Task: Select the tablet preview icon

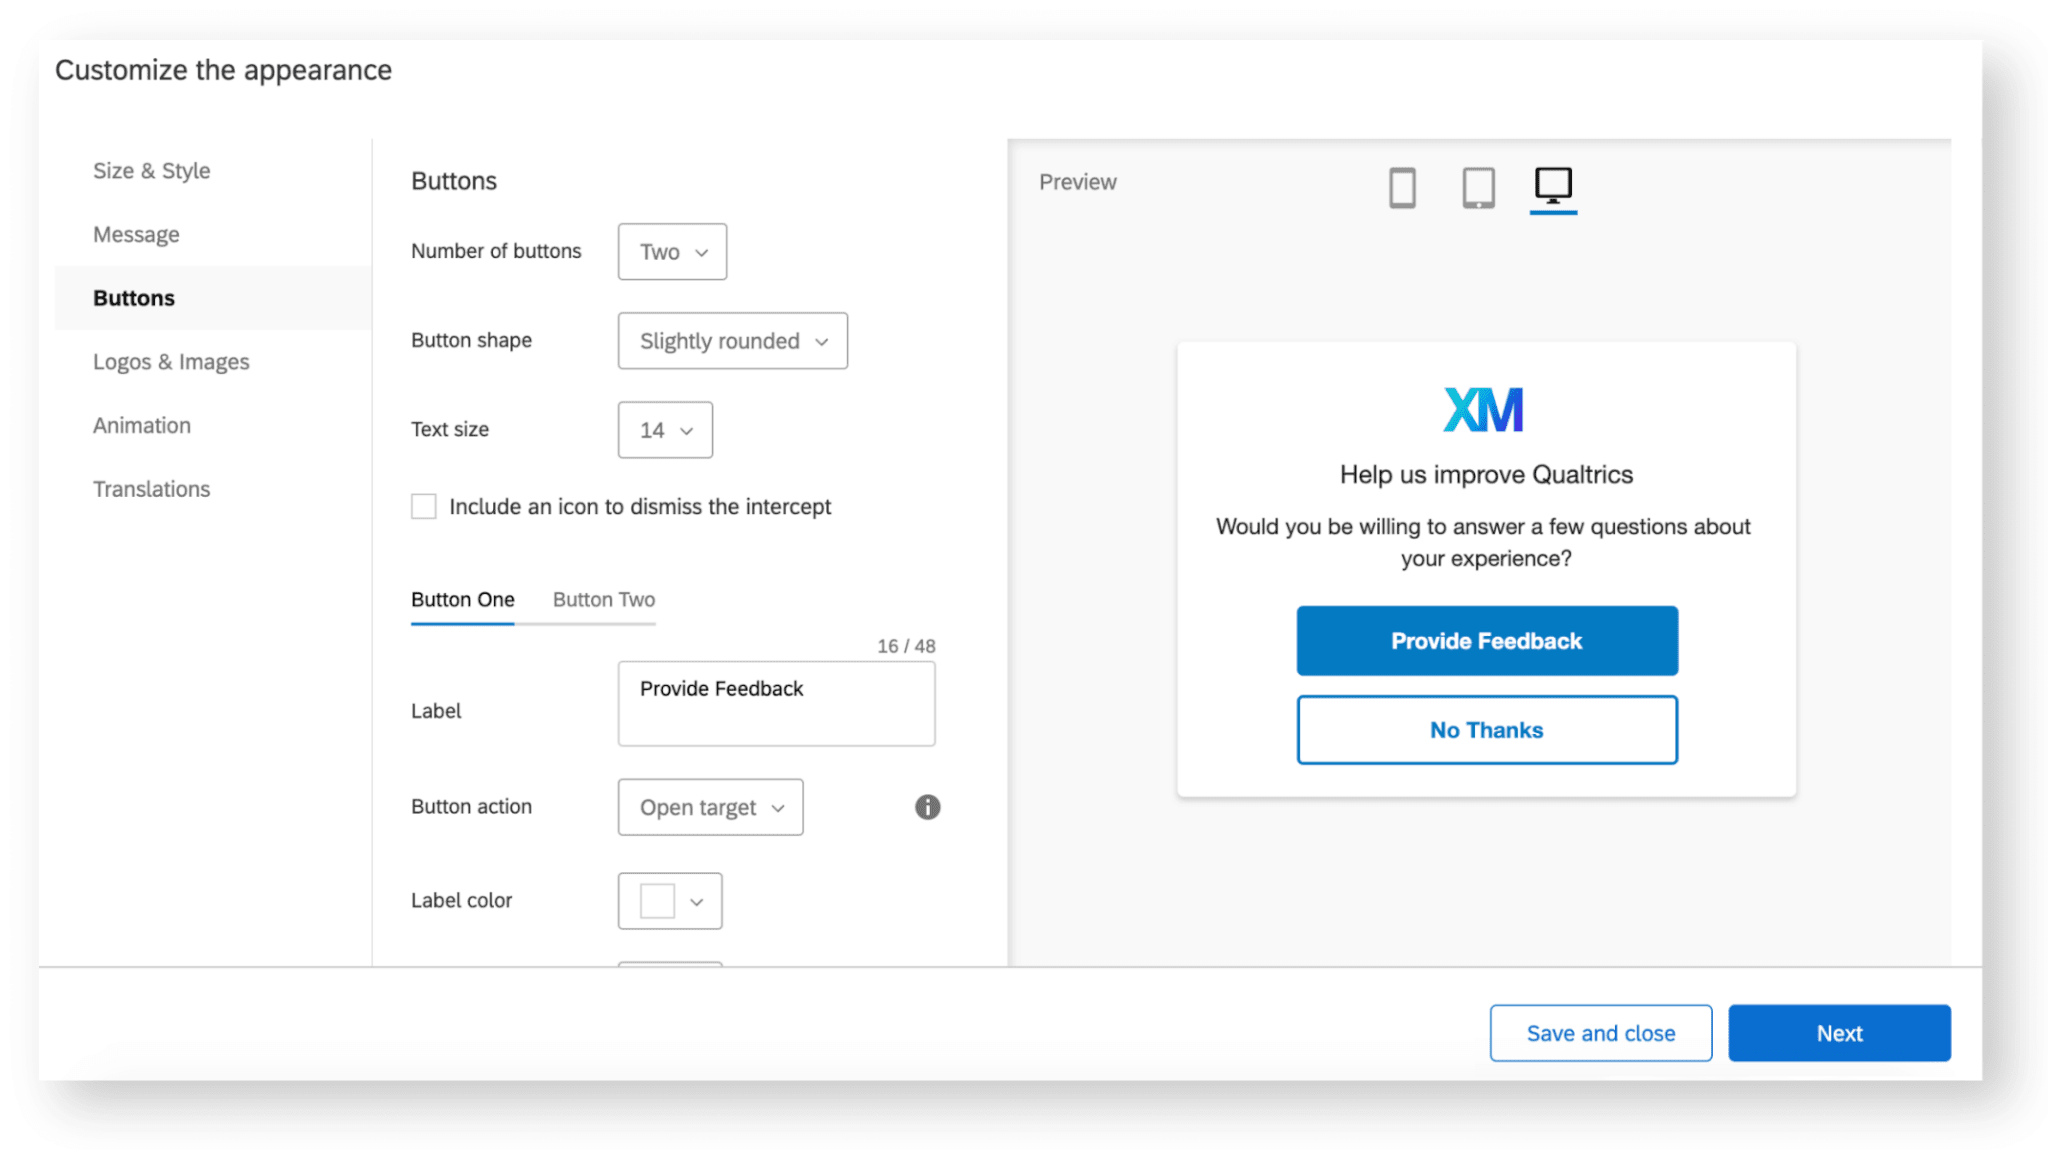Action: [x=1477, y=187]
